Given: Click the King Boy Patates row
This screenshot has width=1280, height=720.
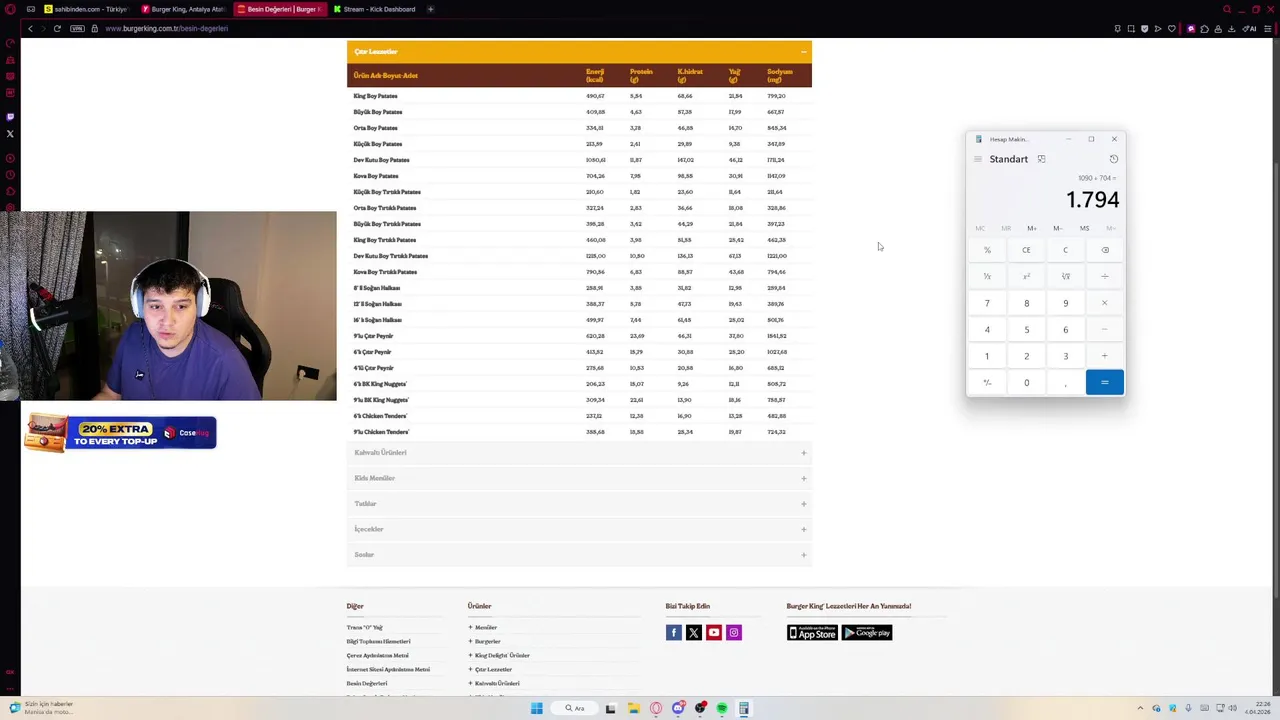Looking at the screenshot, I should pos(579,96).
